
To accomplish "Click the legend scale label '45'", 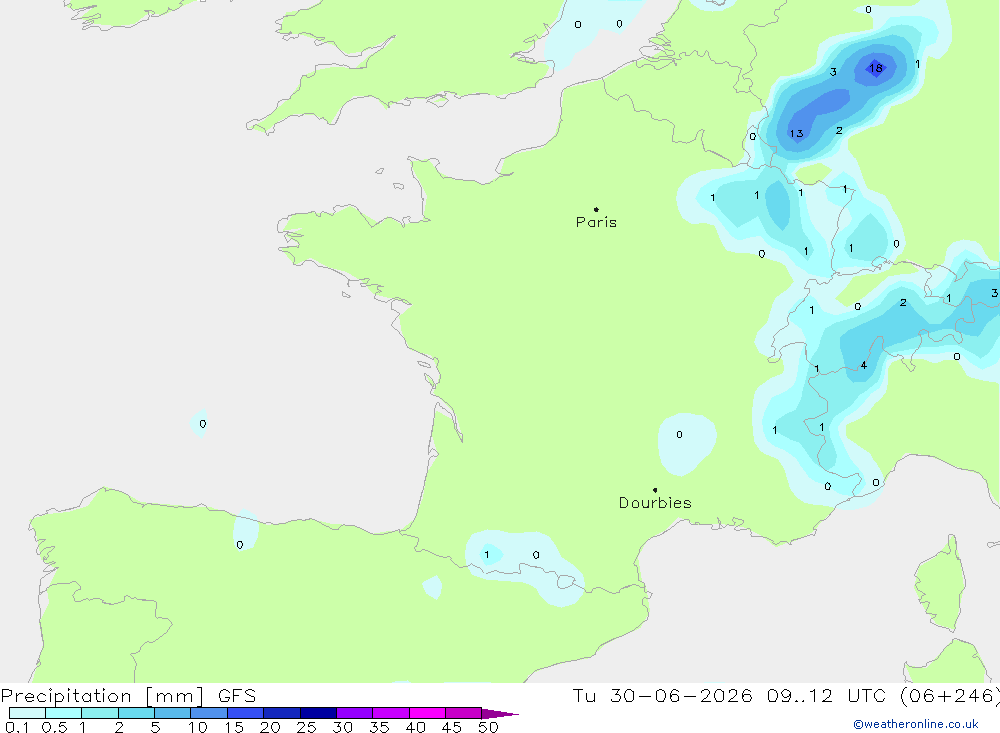I will 452,727.
